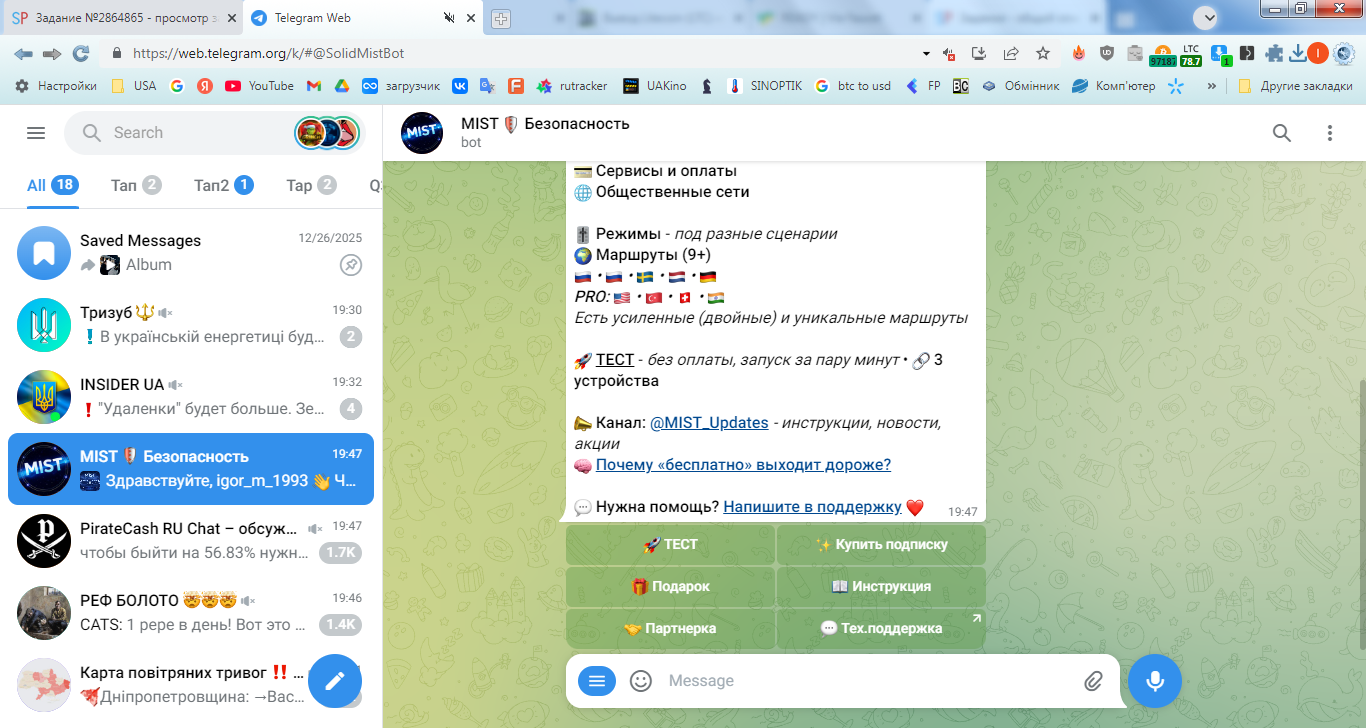Open the bot commands menu button
Image resolution: width=1366 pixels, height=728 pixels.
pyautogui.click(x=597, y=681)
